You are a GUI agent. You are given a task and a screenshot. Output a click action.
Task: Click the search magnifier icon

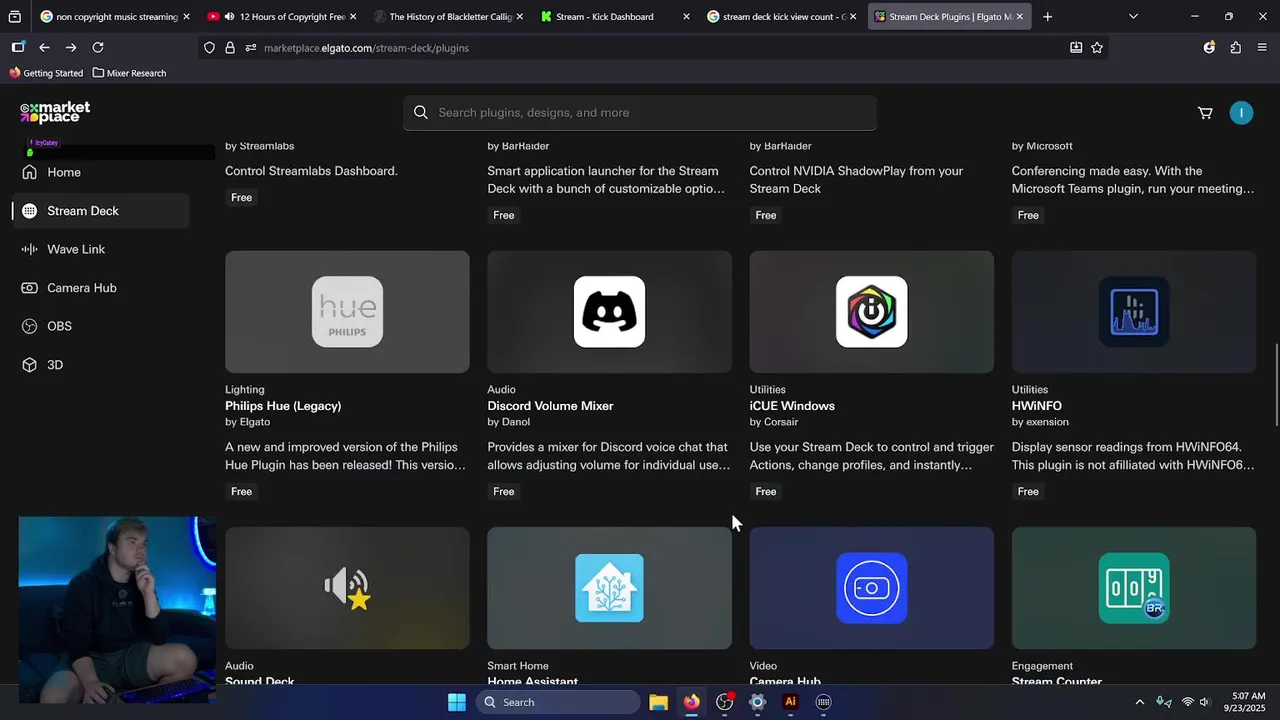[421, 113]
